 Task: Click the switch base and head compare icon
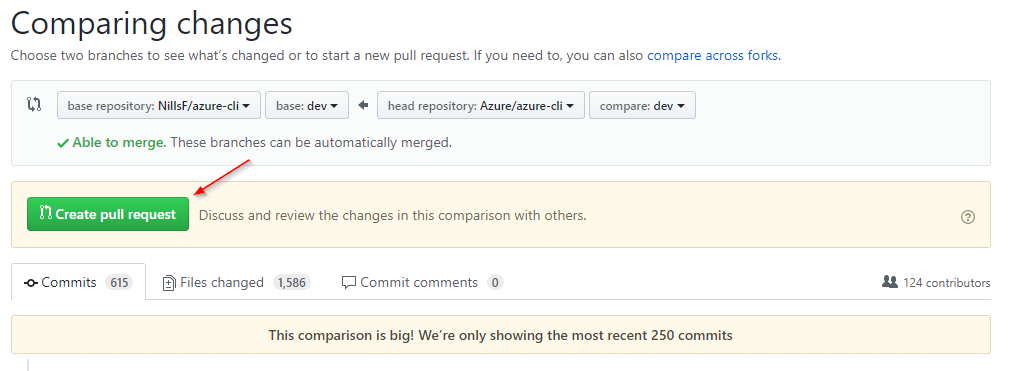[34, 104]
